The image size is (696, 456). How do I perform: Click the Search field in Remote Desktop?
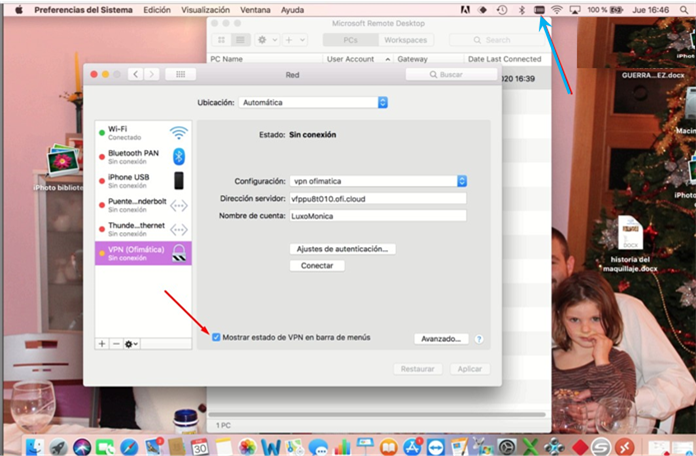(x=497, y=40)
